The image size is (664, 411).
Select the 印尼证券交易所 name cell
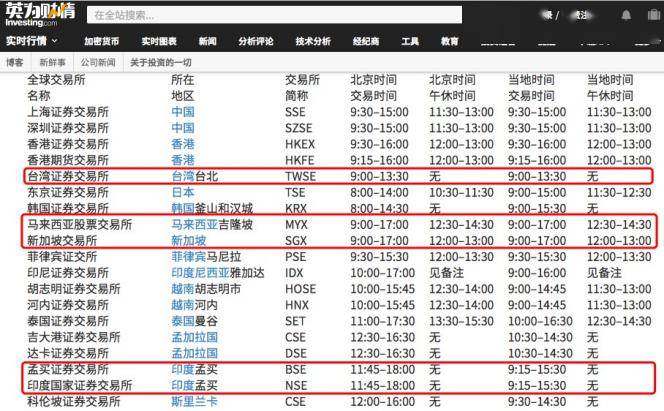tap(68, 273)
